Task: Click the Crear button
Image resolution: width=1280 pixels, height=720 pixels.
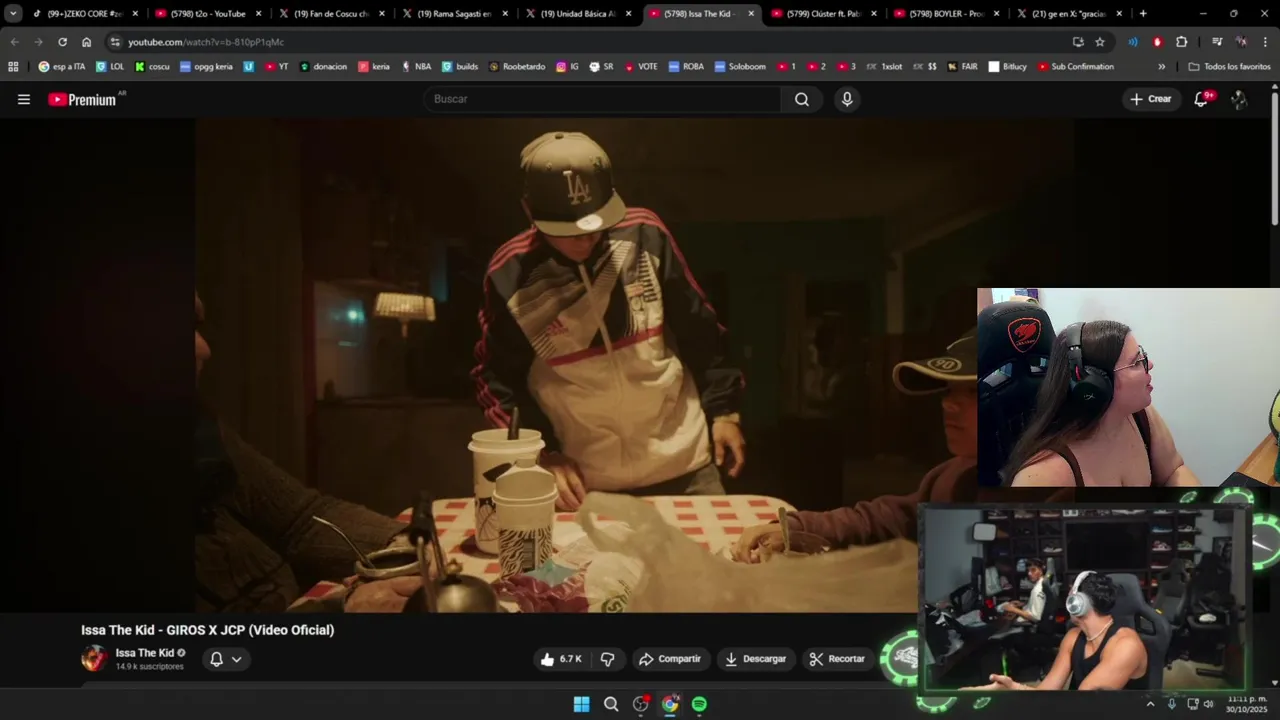Action: tap(1150, 99)
